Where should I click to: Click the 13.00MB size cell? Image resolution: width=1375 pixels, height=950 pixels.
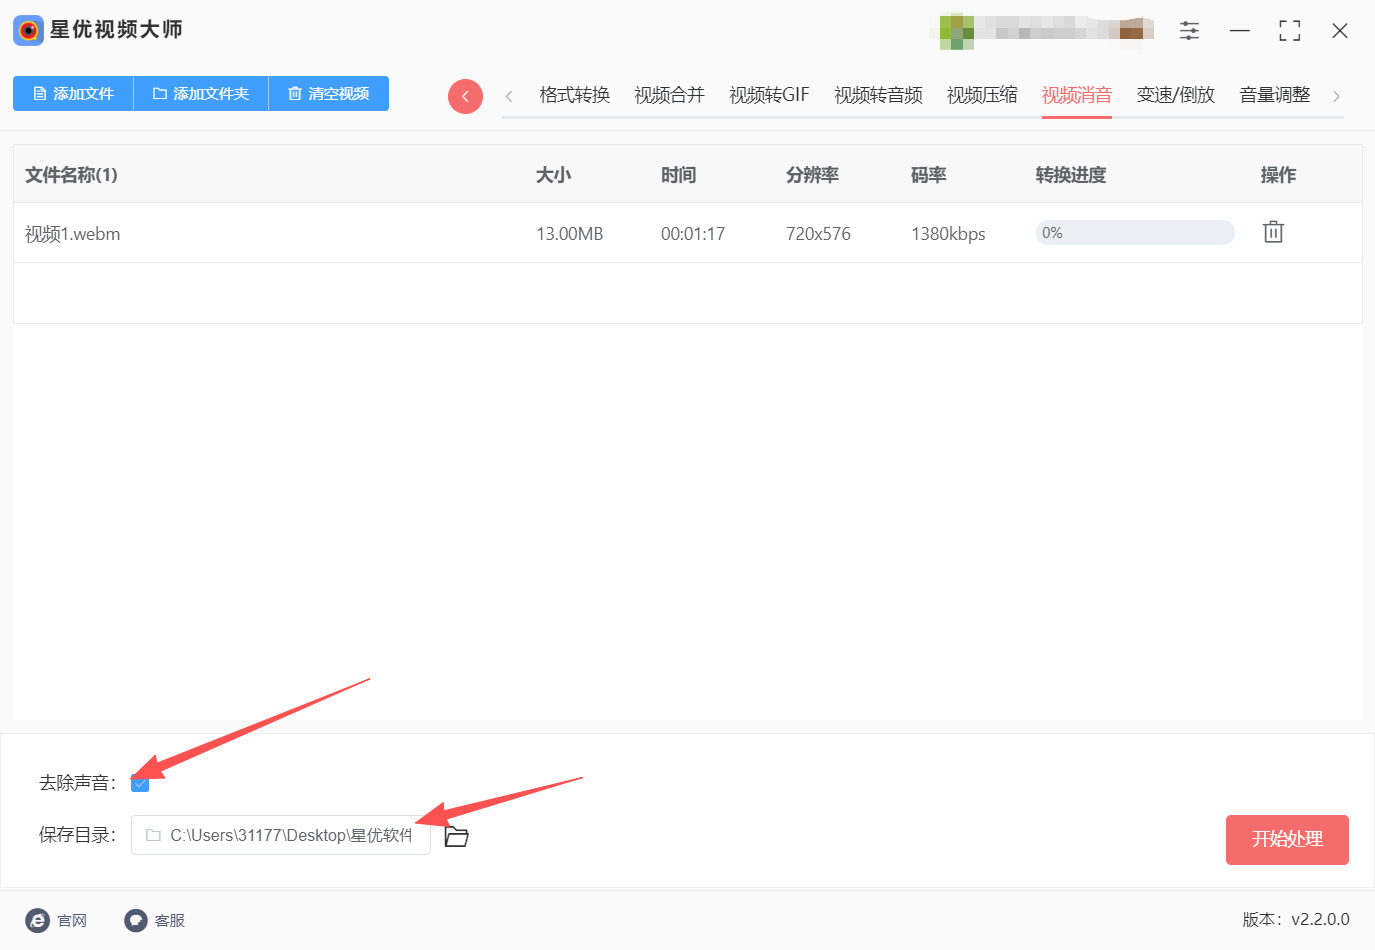coord(570,234)
